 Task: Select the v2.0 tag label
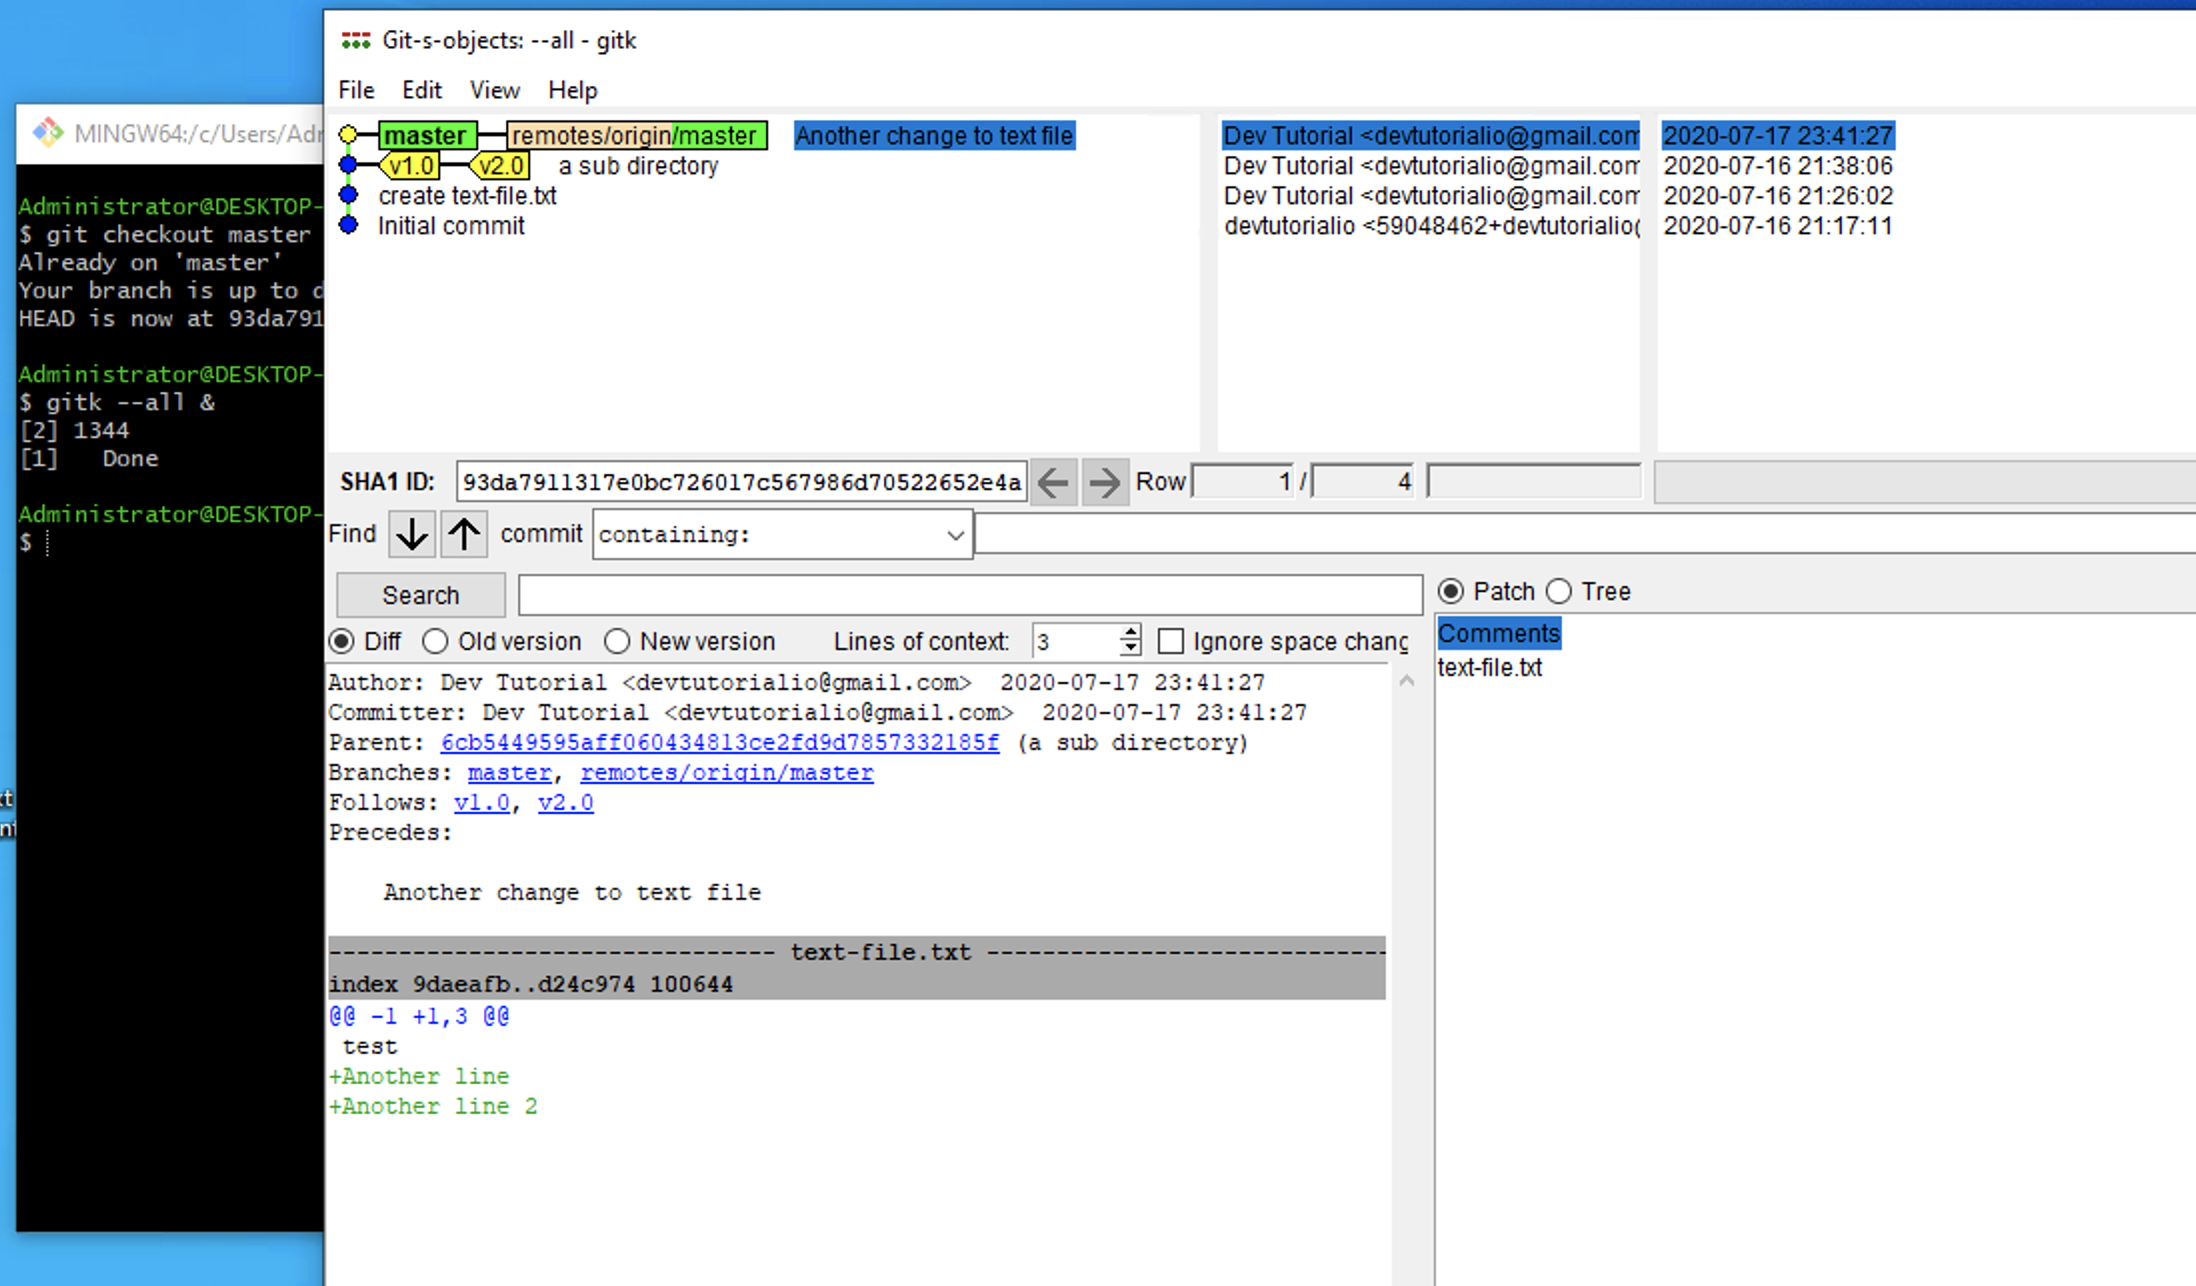(499, 166)
